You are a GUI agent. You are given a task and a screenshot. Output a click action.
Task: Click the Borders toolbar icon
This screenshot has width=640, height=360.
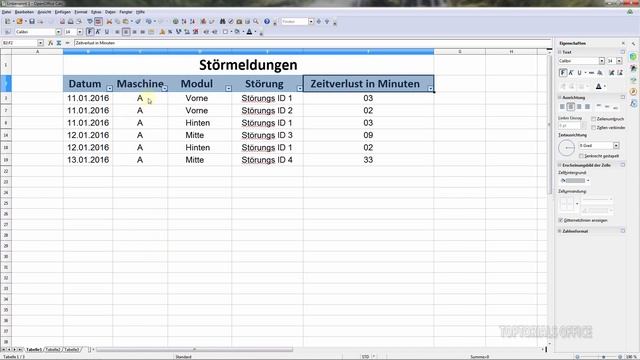pyautogui.click(x=225, y=32)
